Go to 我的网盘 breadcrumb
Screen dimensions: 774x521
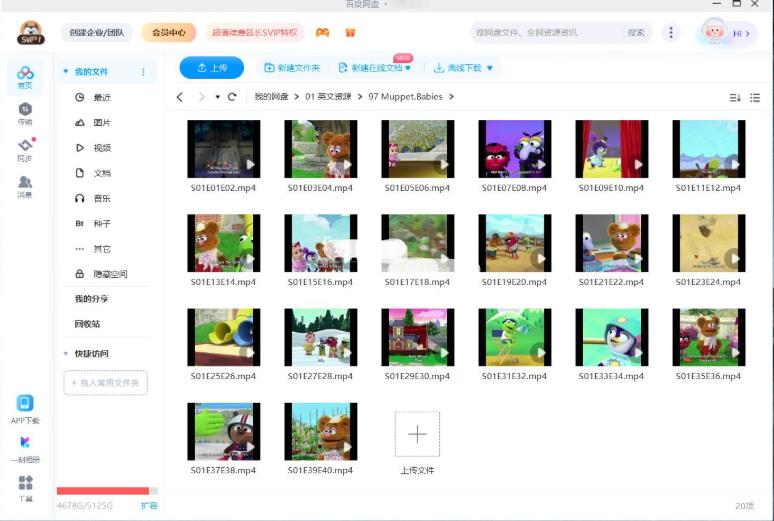click(271, 97)
